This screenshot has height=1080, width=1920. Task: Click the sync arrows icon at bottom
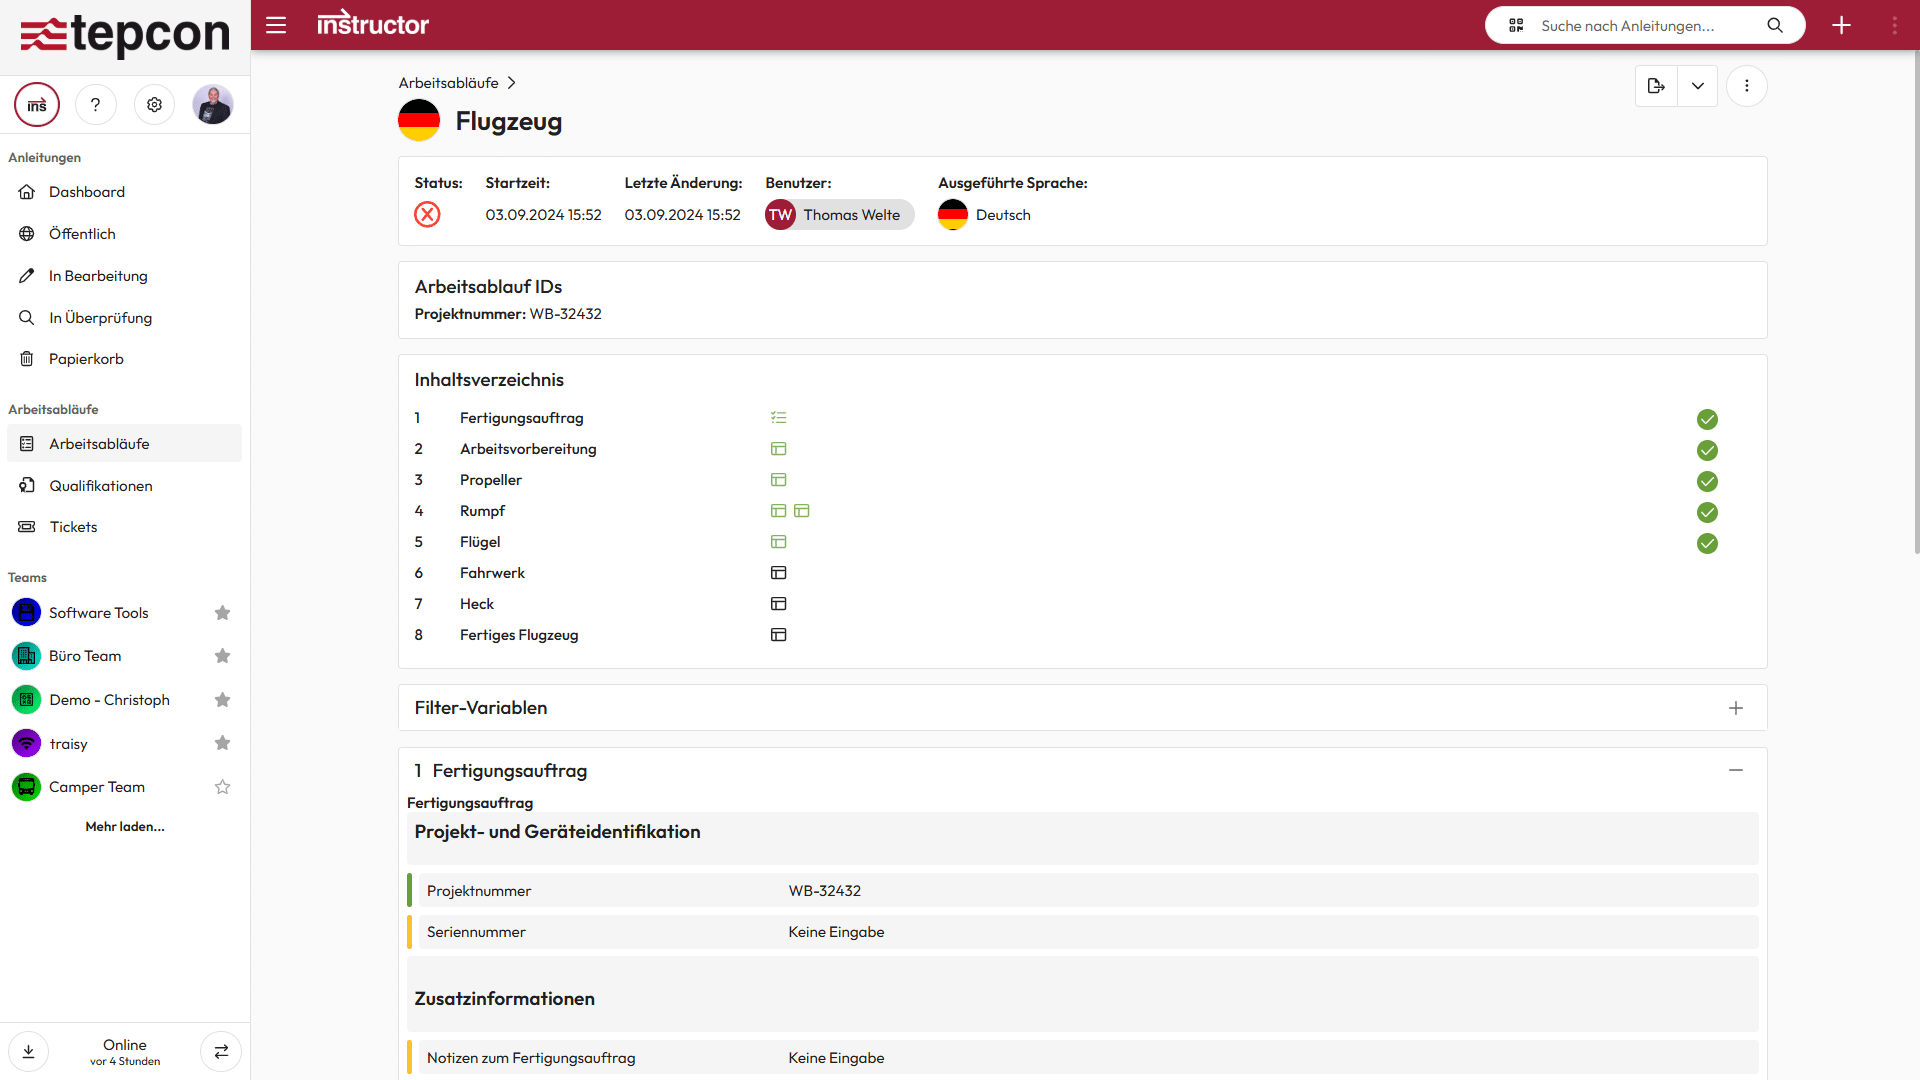(x=221, y=1051)
